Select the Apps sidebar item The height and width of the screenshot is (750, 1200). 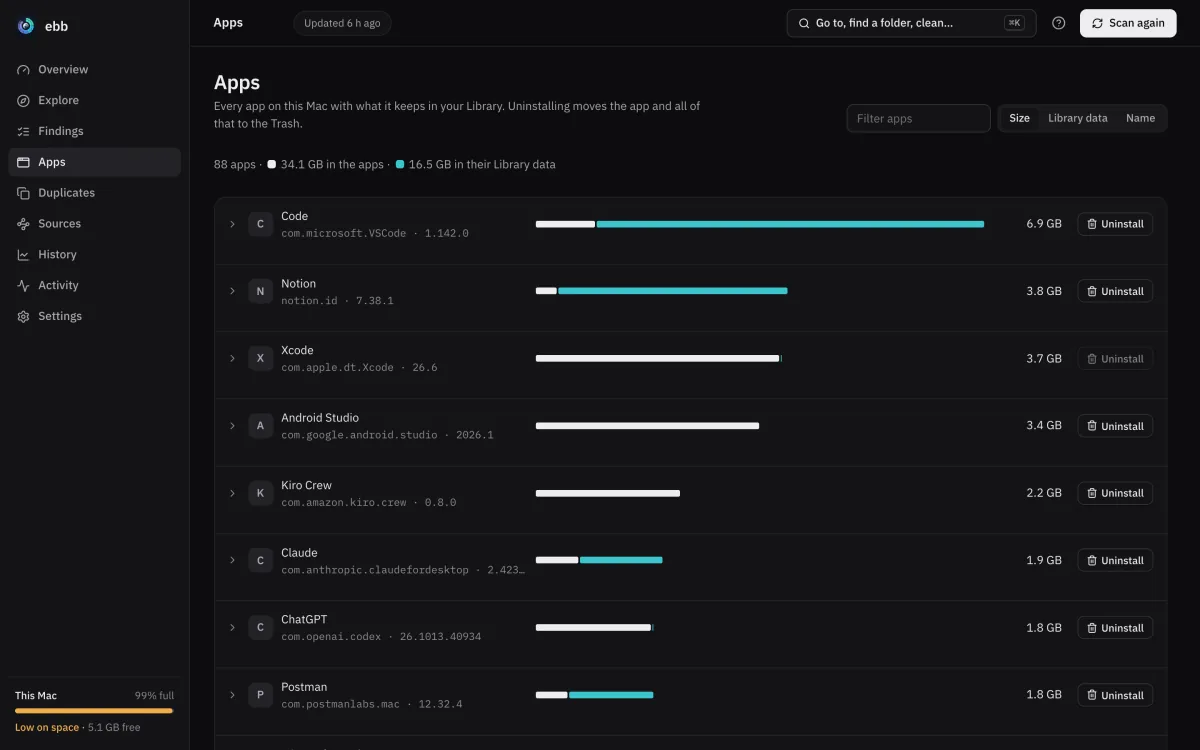(x=94, y=162)
